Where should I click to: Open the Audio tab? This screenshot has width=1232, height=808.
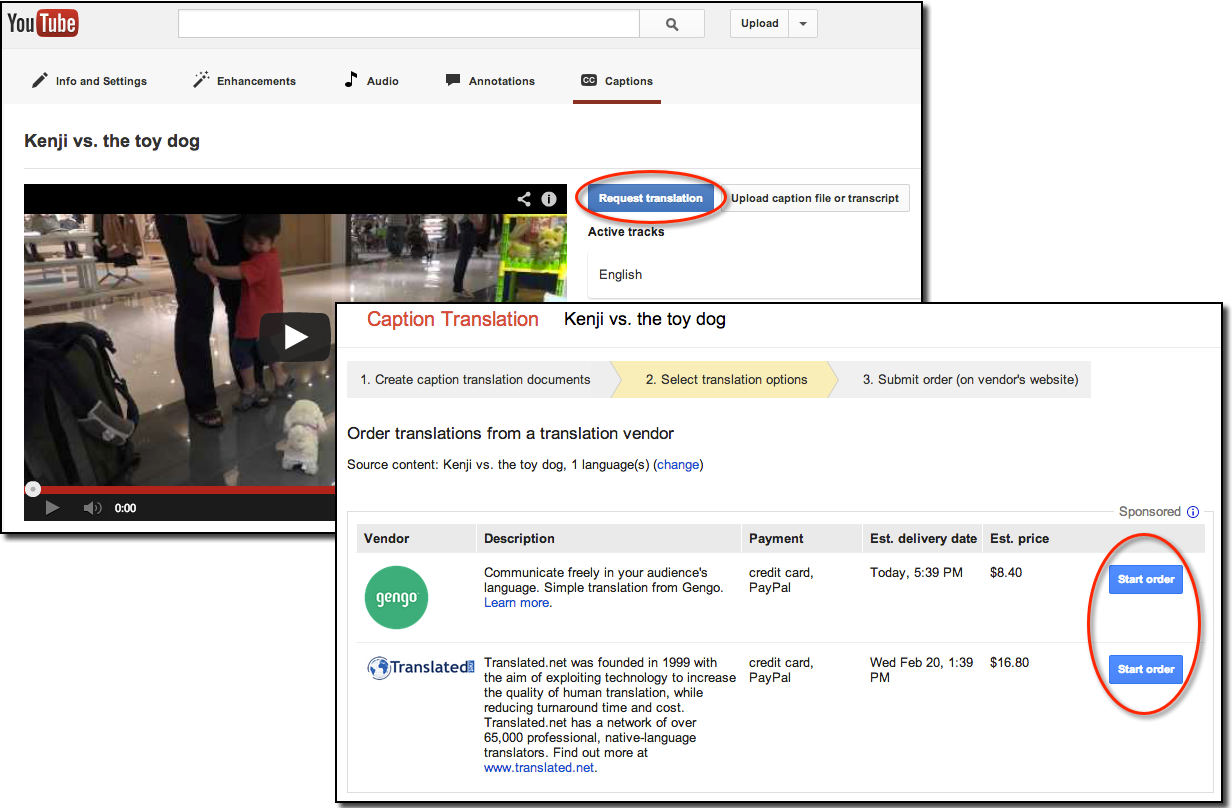pyautogui.click(x=371, y=81)
